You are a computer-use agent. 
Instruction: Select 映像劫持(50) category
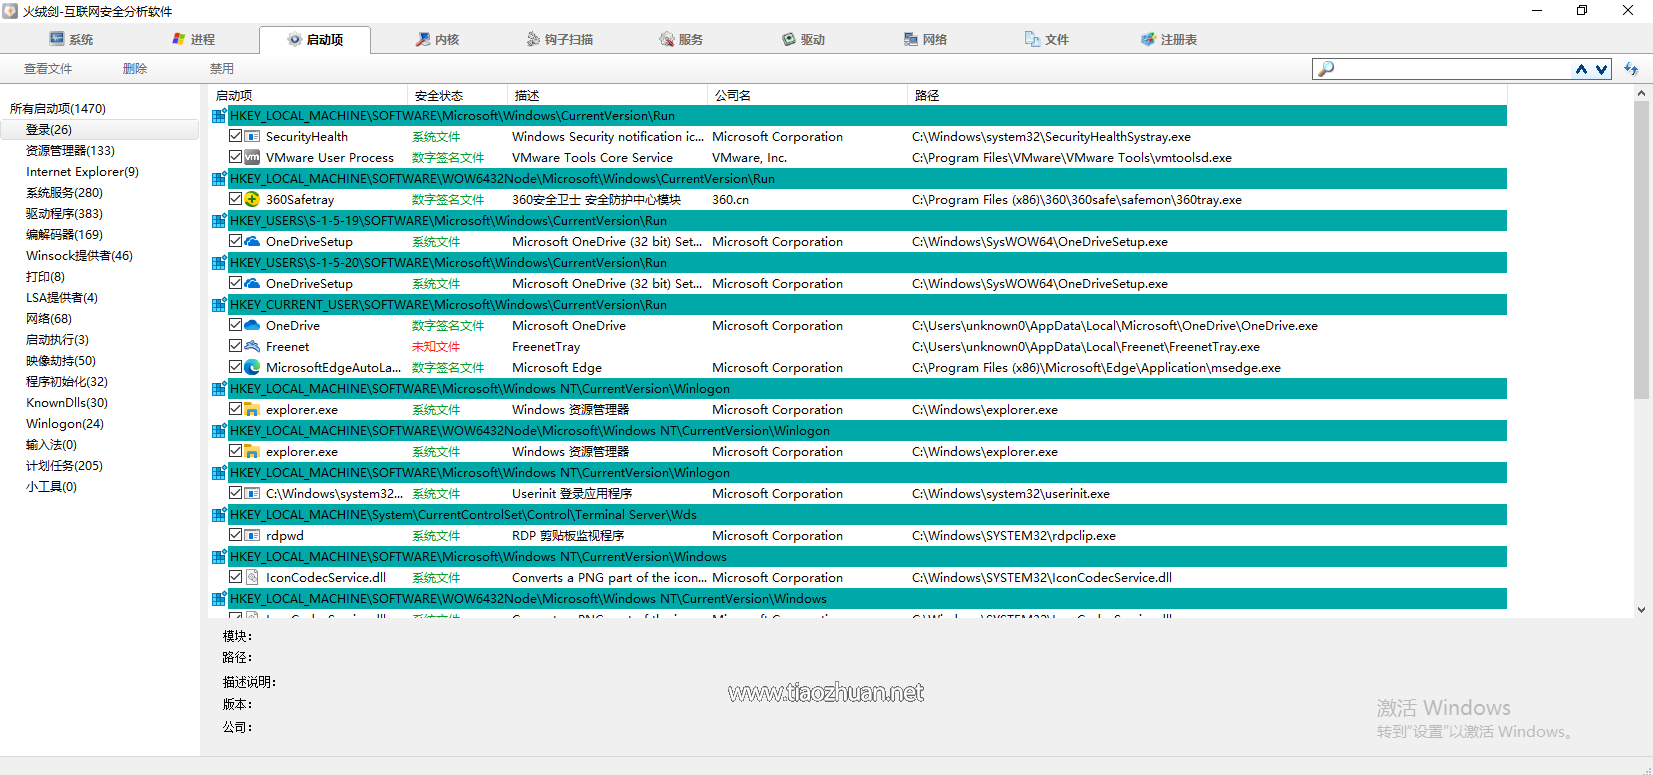[61, 360]
